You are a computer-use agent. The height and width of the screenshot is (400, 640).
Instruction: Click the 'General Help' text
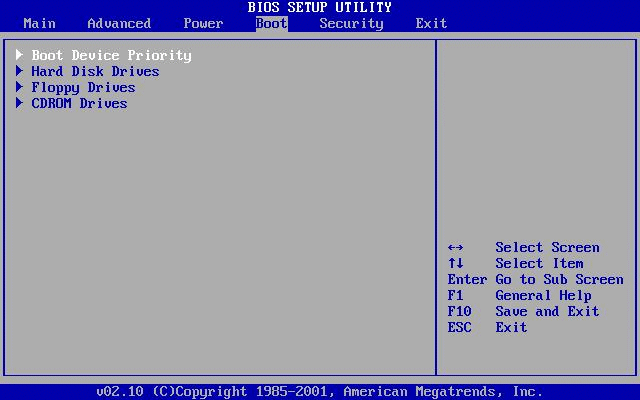click(x=543, y=296)
